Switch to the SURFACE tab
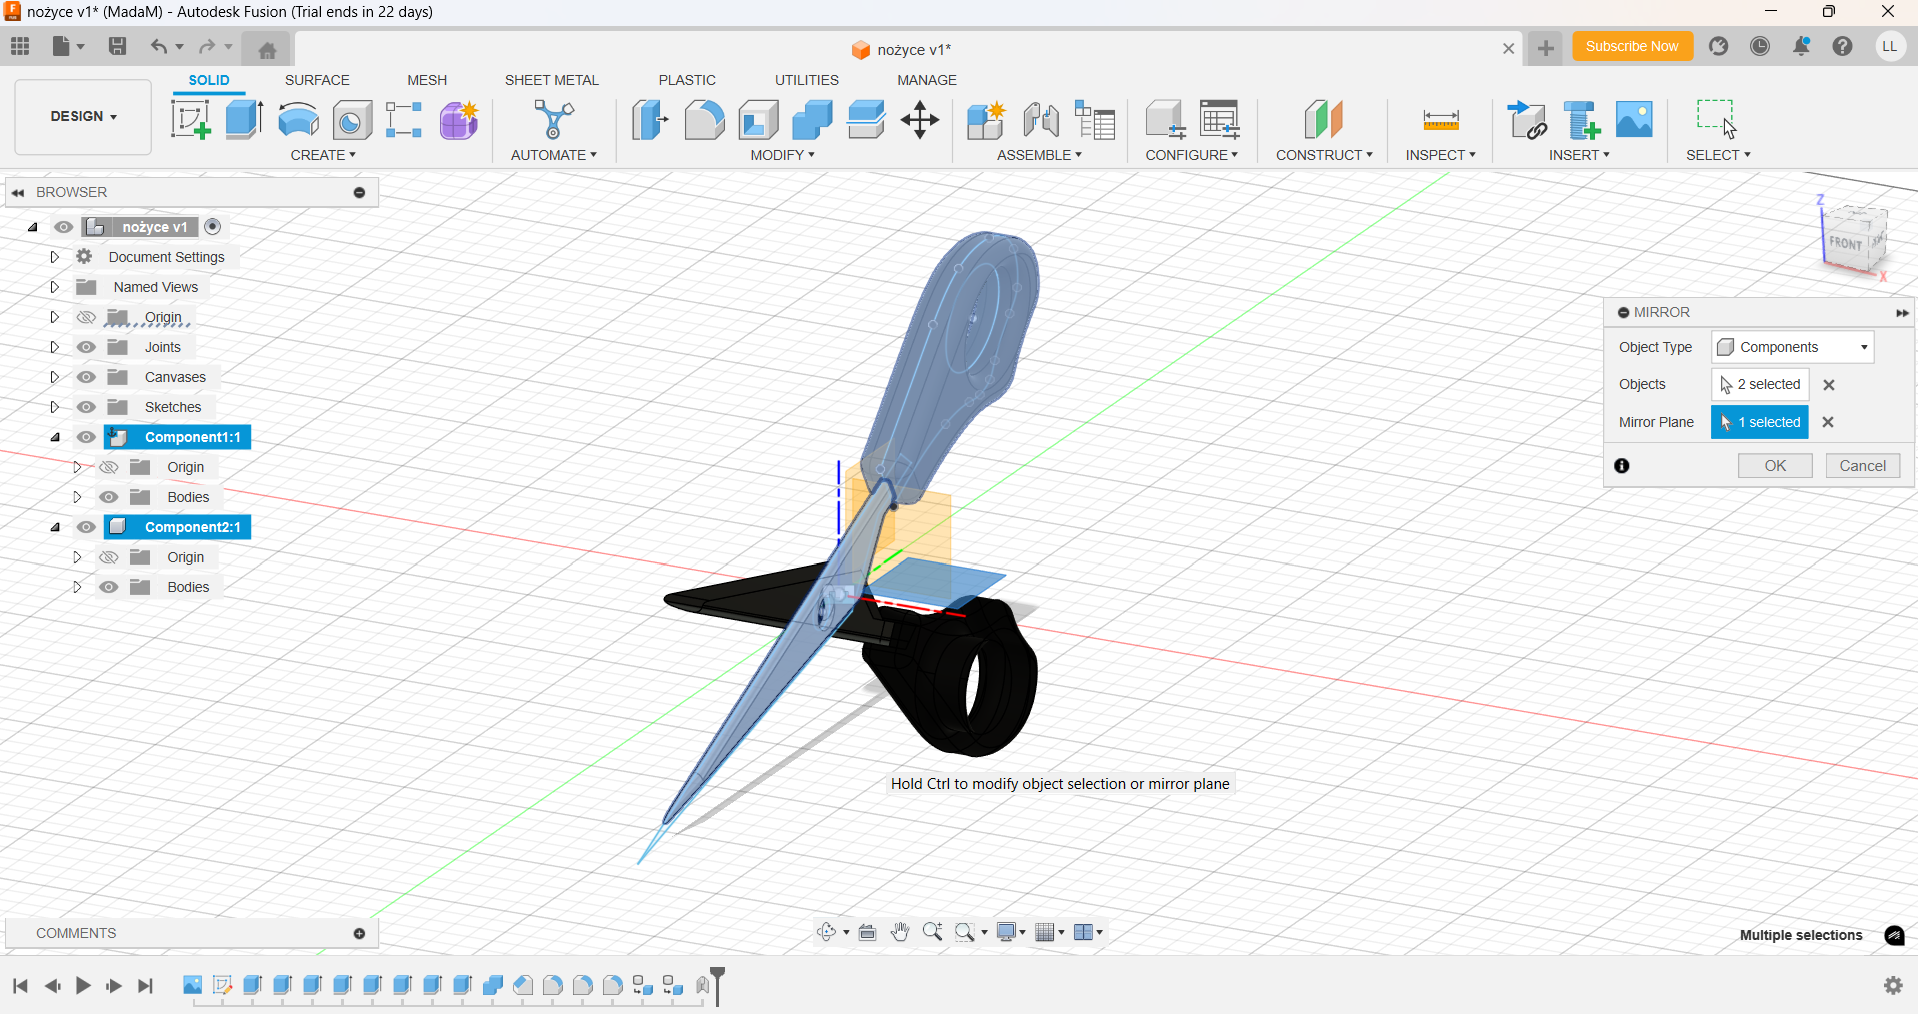The width and height of the screenshot is (1918, 1014). 317,80
